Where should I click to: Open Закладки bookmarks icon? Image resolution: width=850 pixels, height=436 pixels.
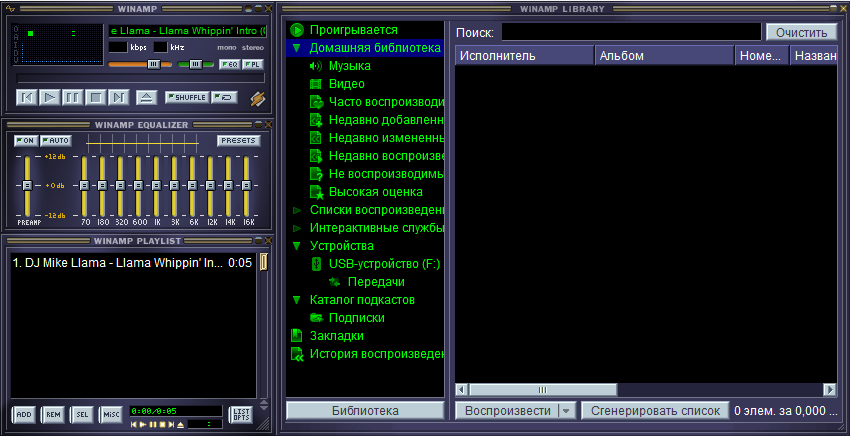pyautogui.click(x=297, y=336)
